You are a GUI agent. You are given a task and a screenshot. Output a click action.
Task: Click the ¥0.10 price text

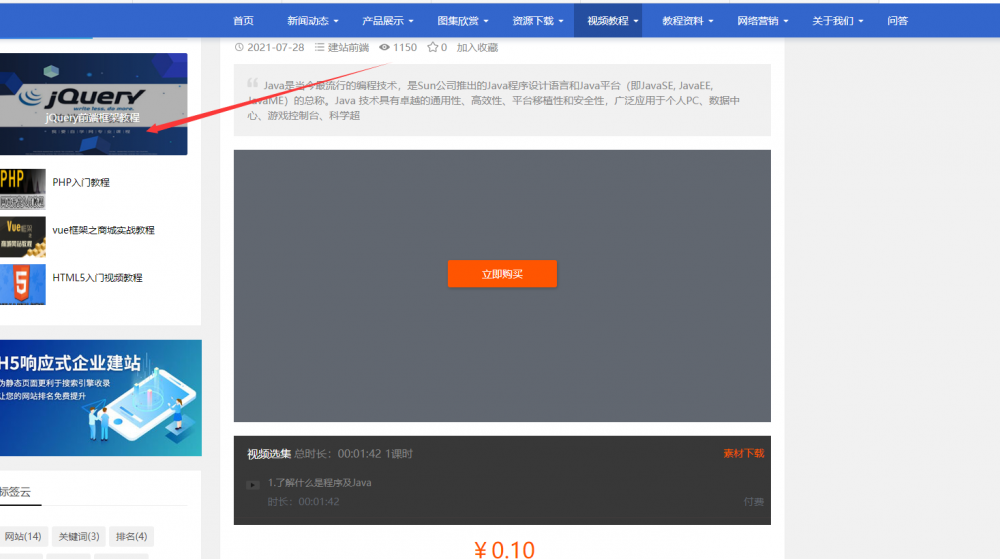point(504,550)
